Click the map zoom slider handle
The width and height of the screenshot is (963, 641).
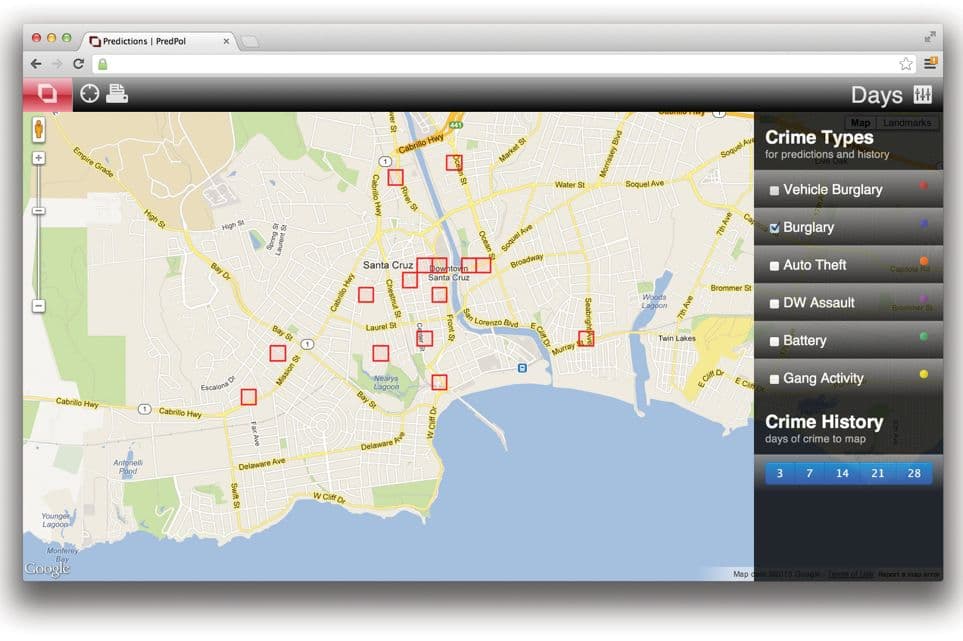[39, 211]
